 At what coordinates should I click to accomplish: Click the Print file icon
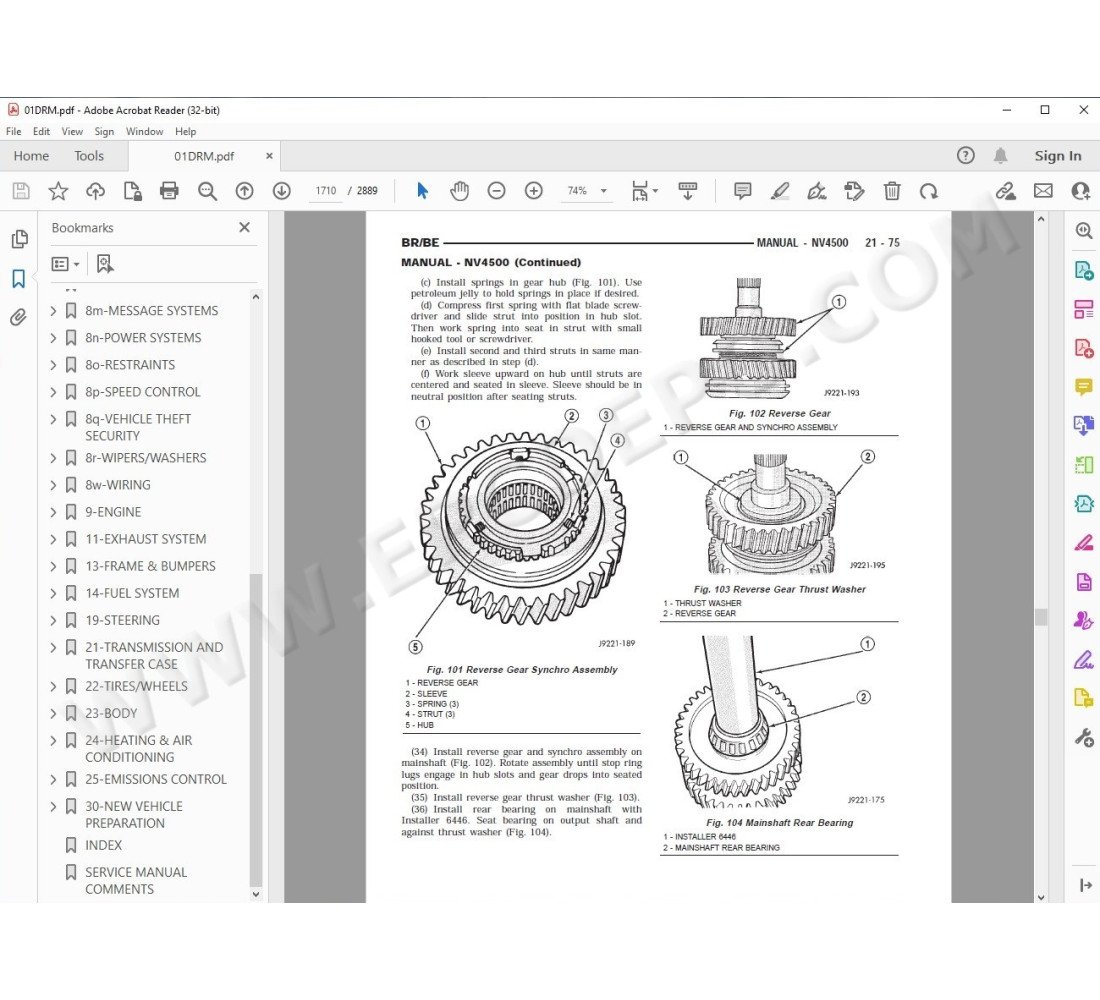[169, 191]
